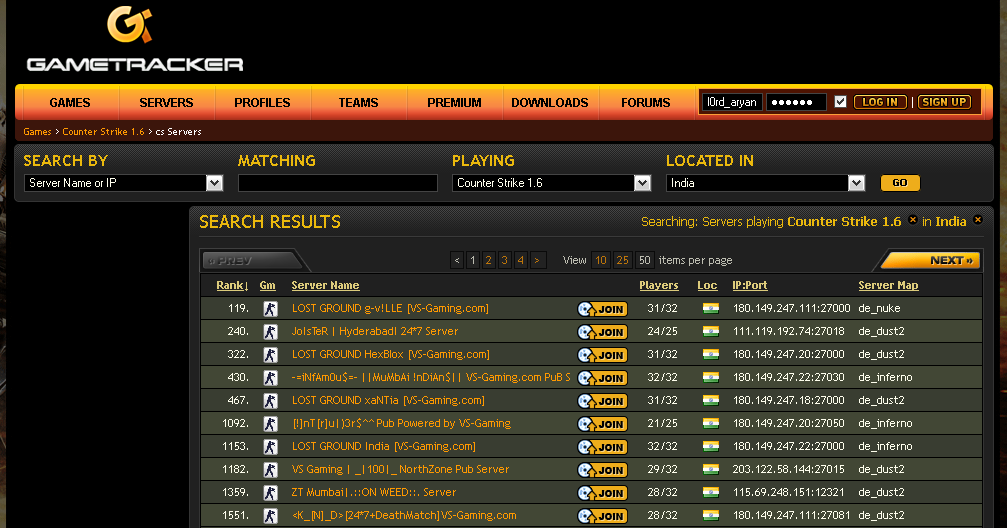Join VS Gaming NorthZone Pub Server

click(602, 470)
